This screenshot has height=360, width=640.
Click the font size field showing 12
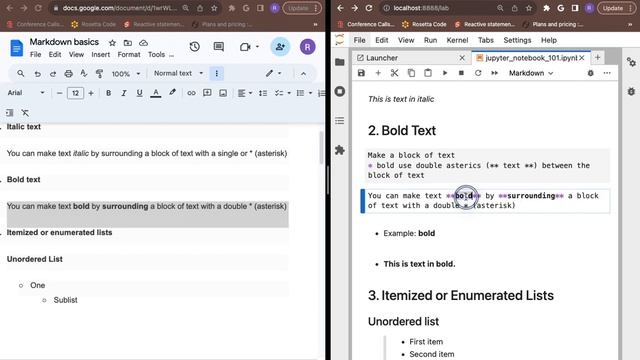(75, 93)
